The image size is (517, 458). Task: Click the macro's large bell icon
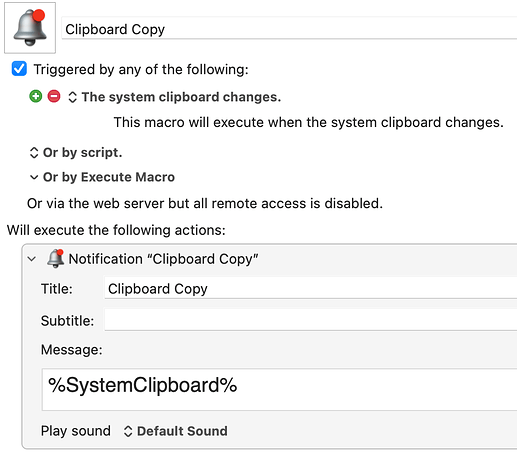(30, 28)
